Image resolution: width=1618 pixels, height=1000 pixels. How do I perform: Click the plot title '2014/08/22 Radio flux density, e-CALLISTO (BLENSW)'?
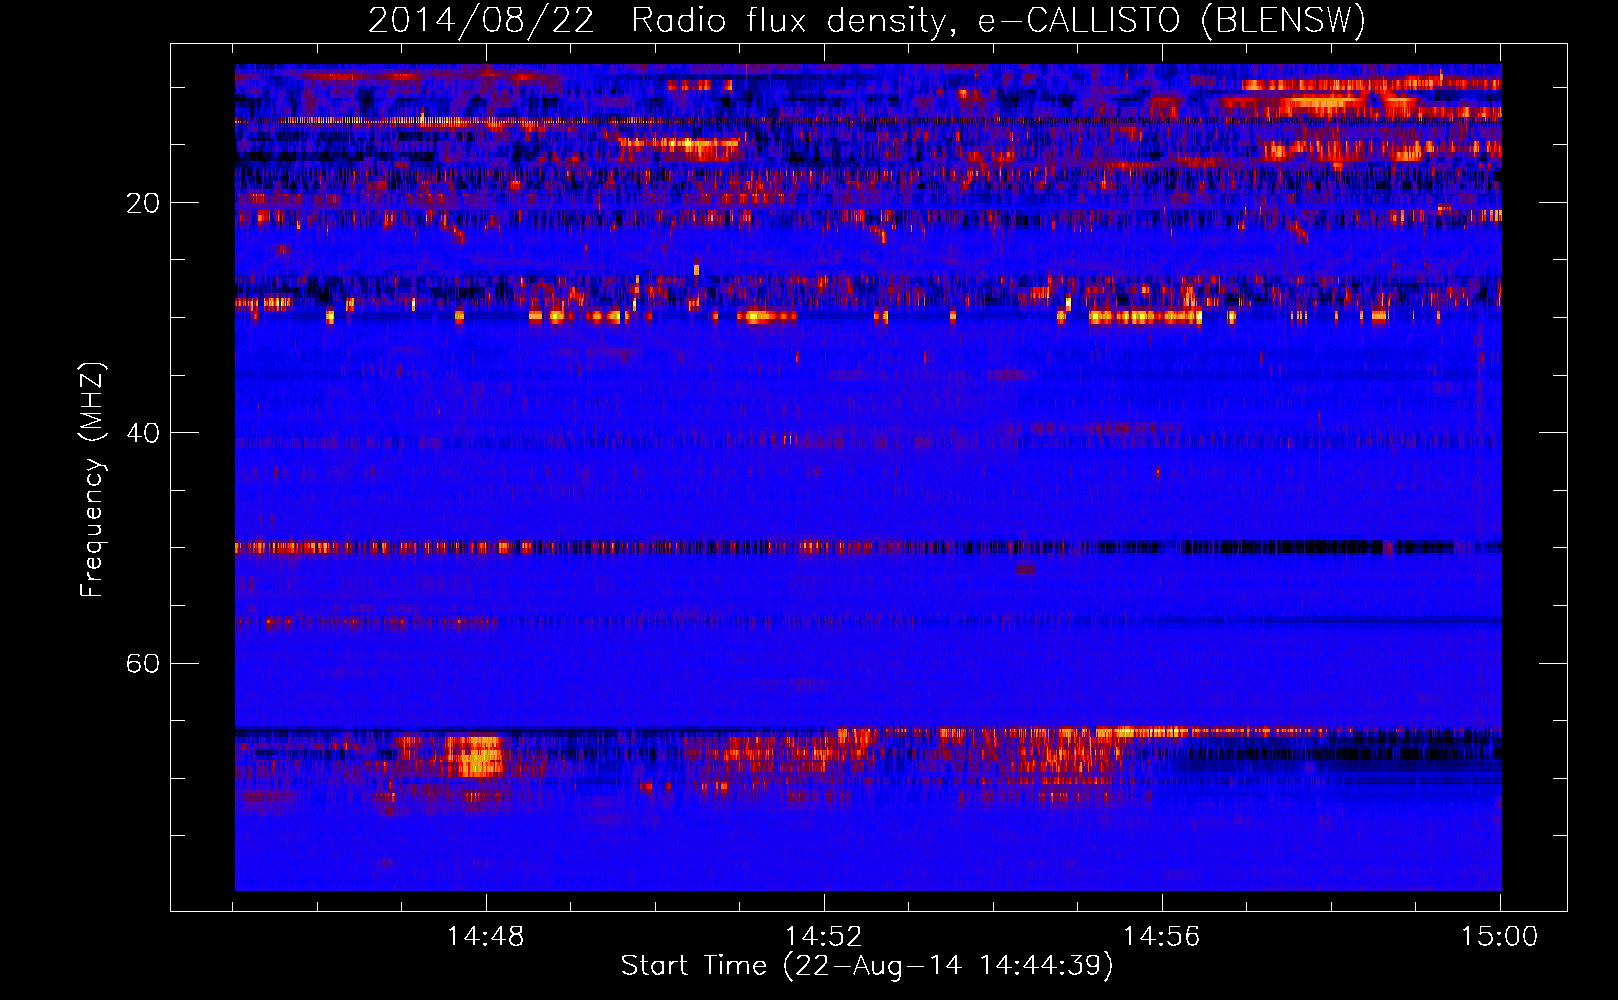tap(867, 20)
